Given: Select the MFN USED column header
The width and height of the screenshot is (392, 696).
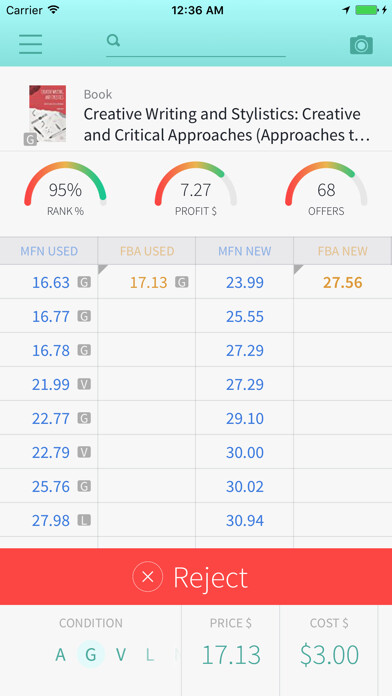Looking at the screenshot, I should pos(49,251).
